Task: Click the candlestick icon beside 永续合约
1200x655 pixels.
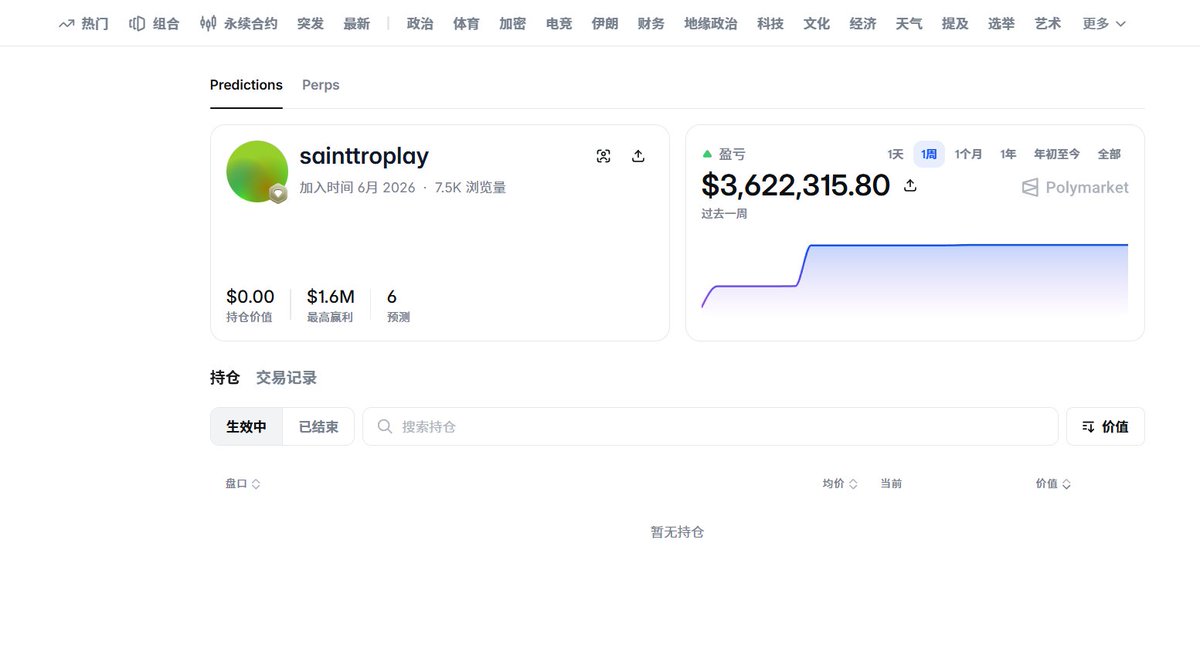Action: pos(208,23)
